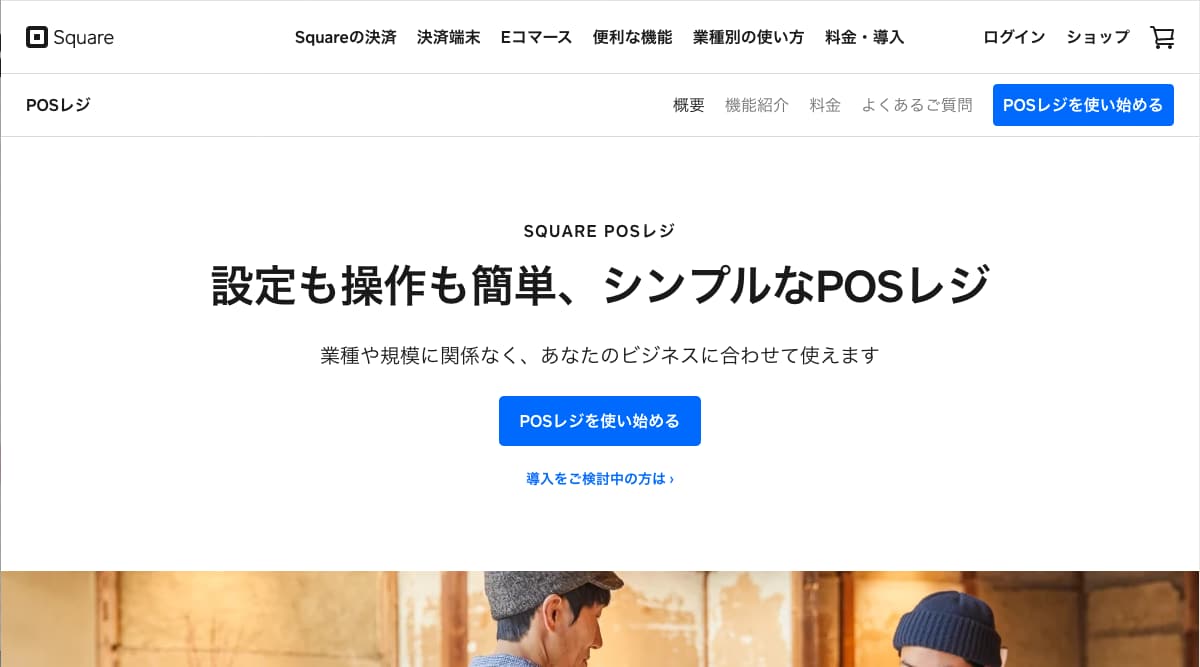This screenshot has height=667, width=1200.
Task: Open the 決済端末 menu
Action: 448,38
